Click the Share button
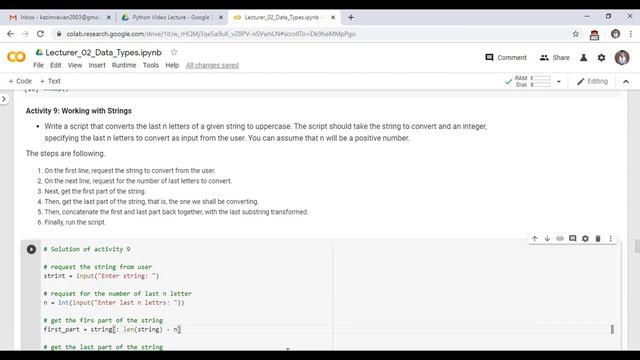The width and height of the screenshot is (640, 360). tap(554, 58)
